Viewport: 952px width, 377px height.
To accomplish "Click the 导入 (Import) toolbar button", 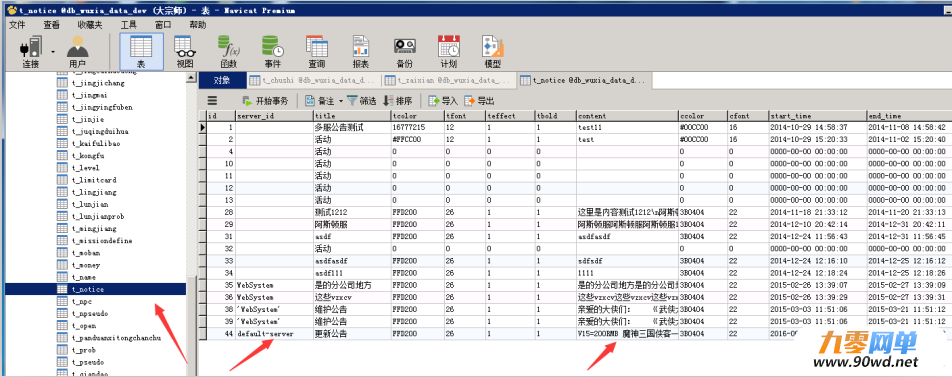I will [x=443, y=101].
